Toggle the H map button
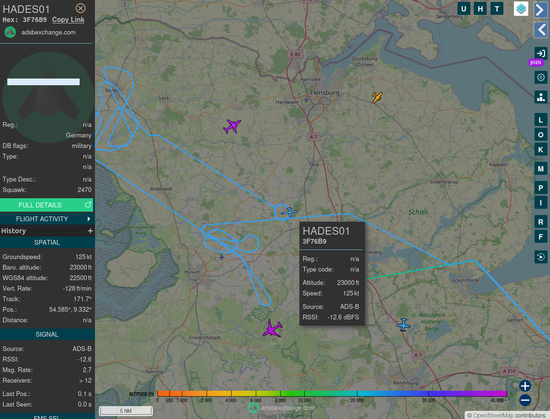The image size is (550, 419). click(x=480, y=9)
